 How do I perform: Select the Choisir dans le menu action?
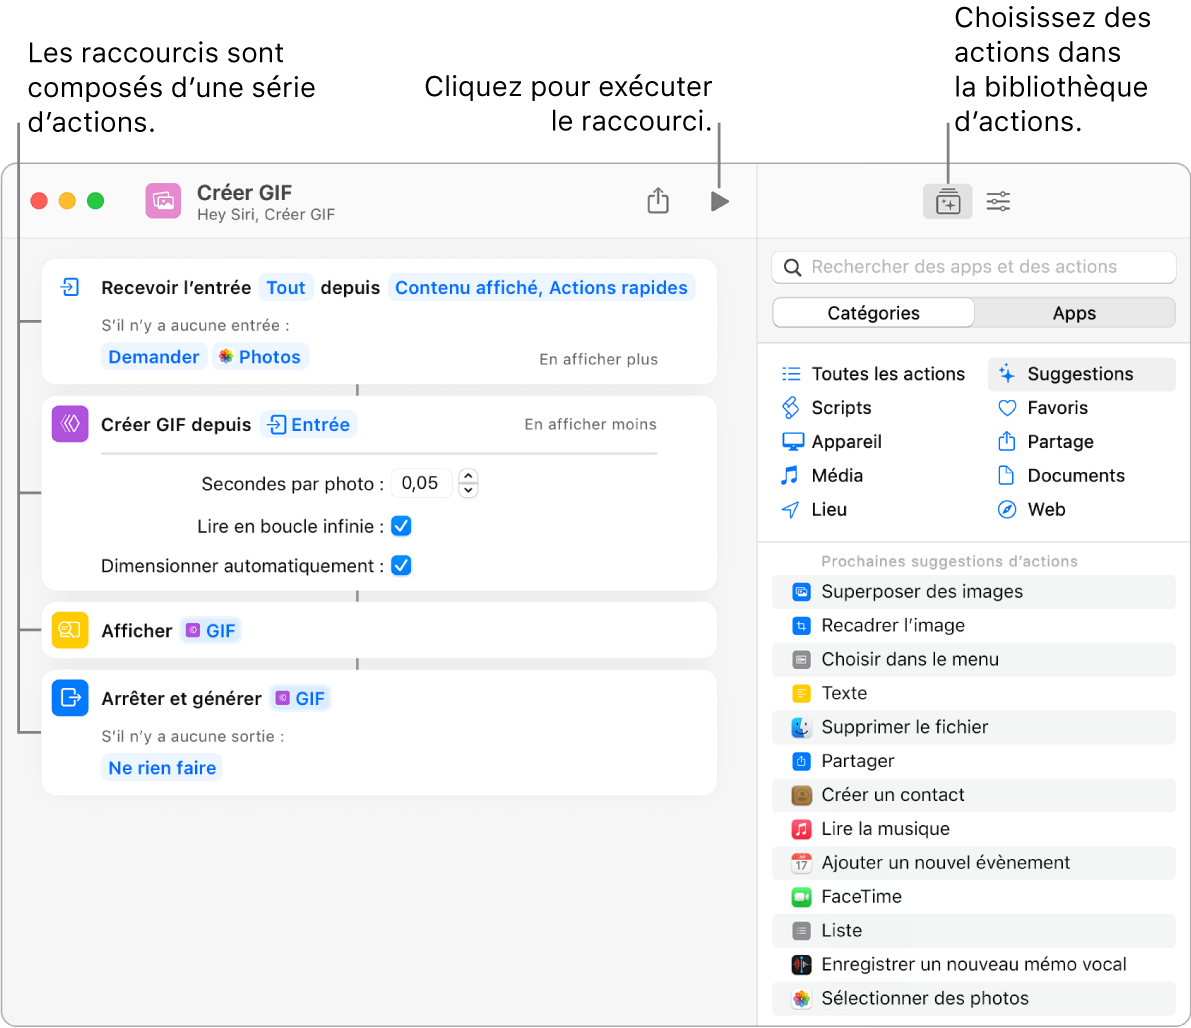[974, 660]
